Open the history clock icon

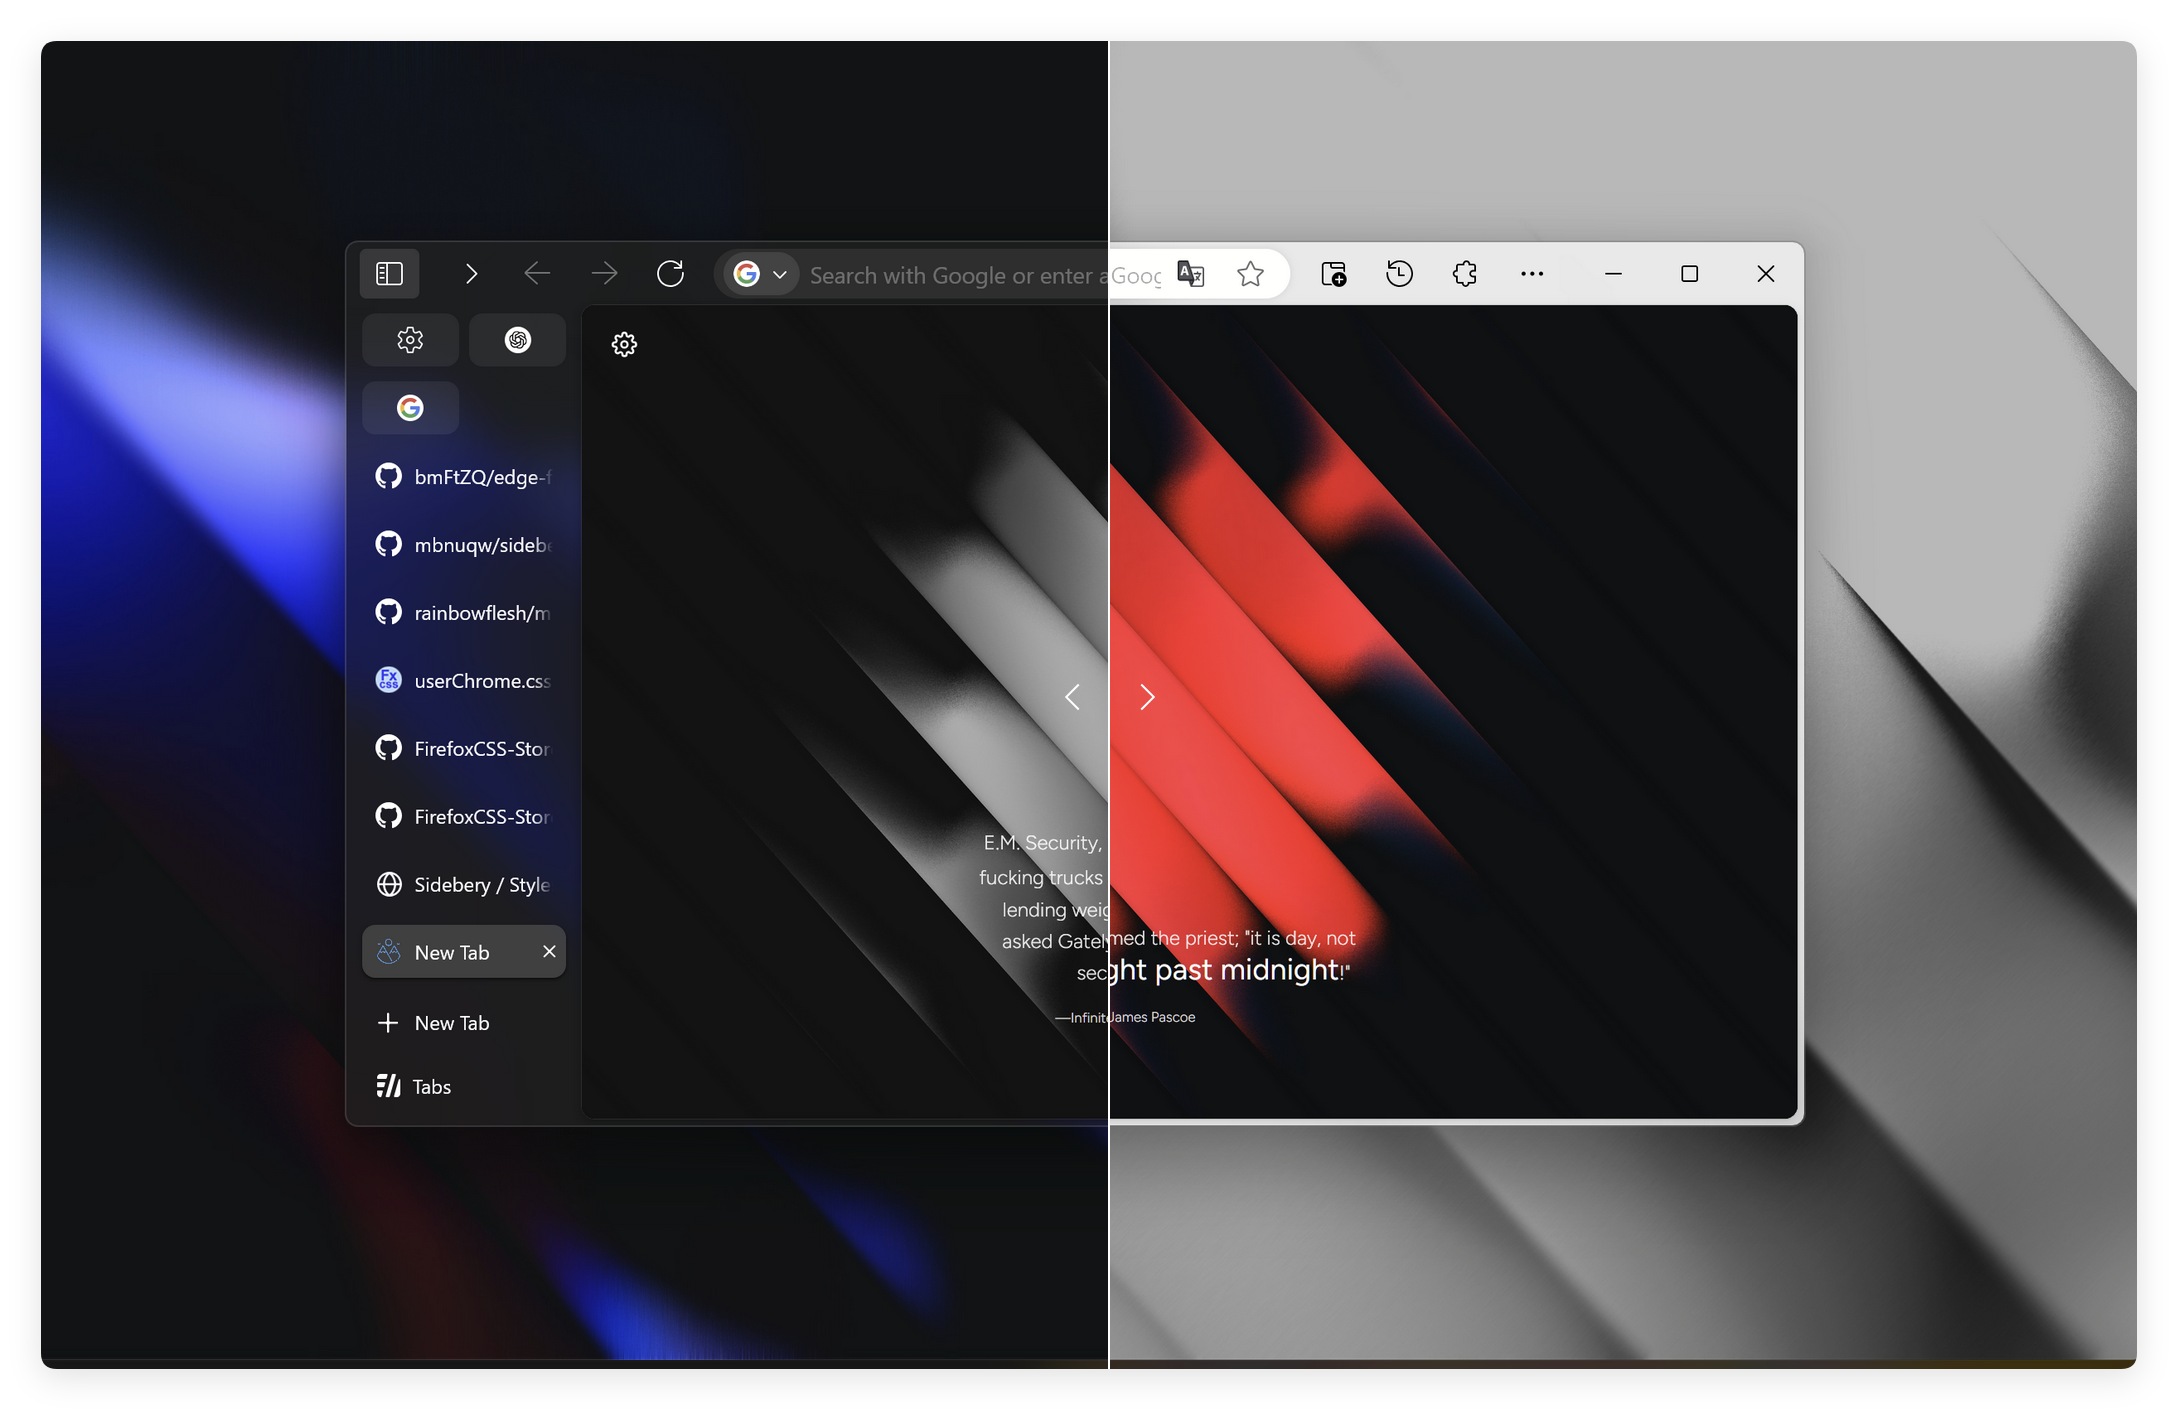coord(1399,273)
